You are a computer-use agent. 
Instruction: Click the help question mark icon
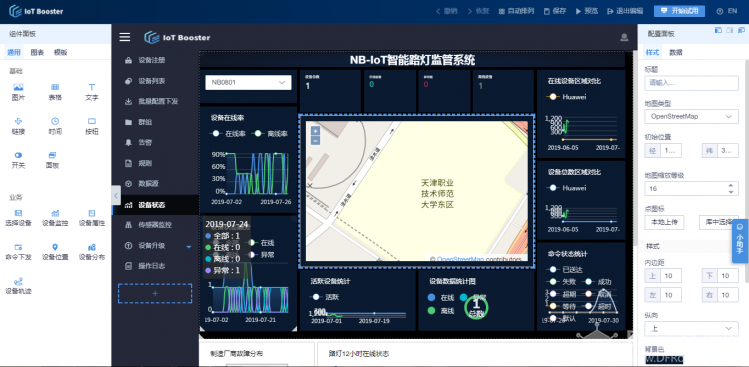(720, 11)
